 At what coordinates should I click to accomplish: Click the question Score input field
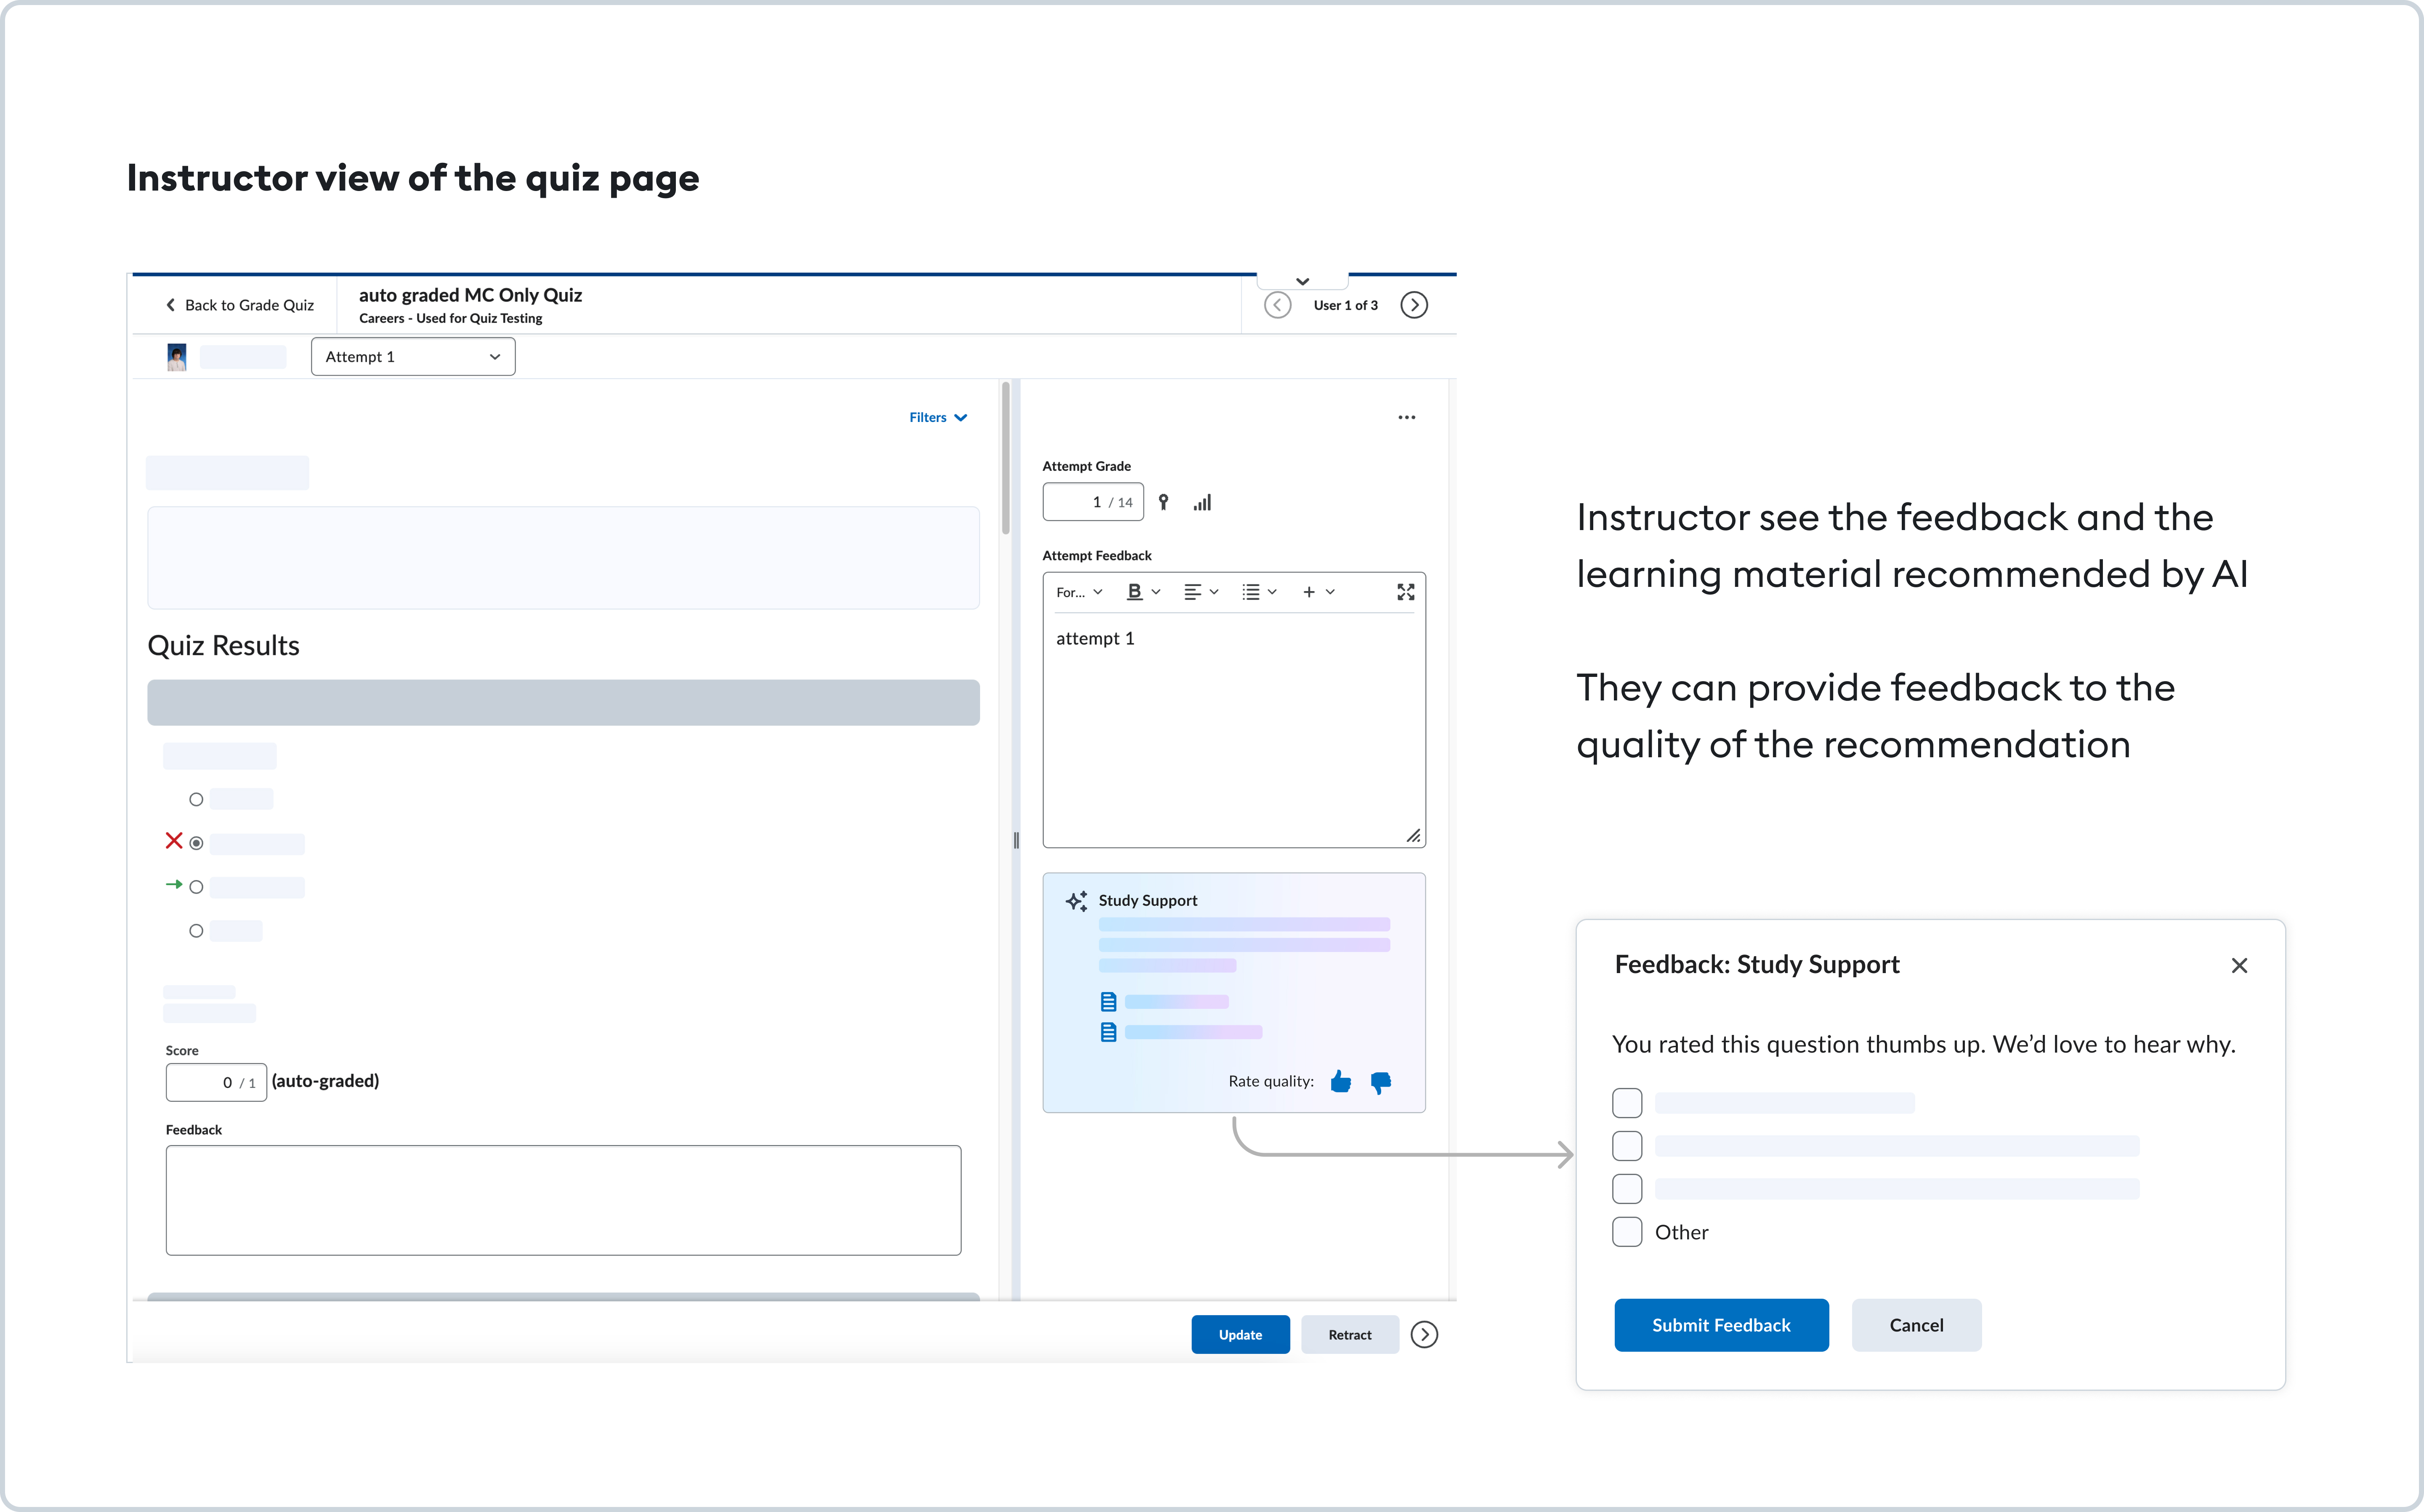pyautogui.click(x=216, y=1082)
